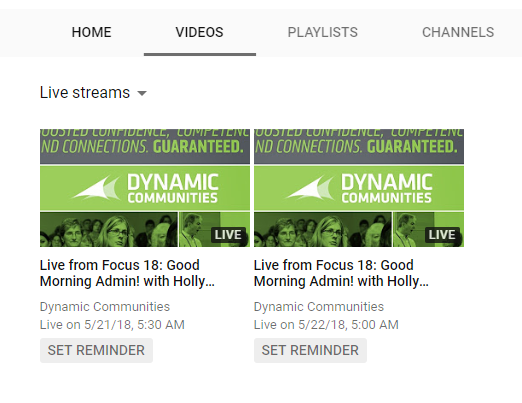Click Dynamic Communities logo in second thumbnail
The width and height of the screenshot is (522, 403).
[359, 188]
